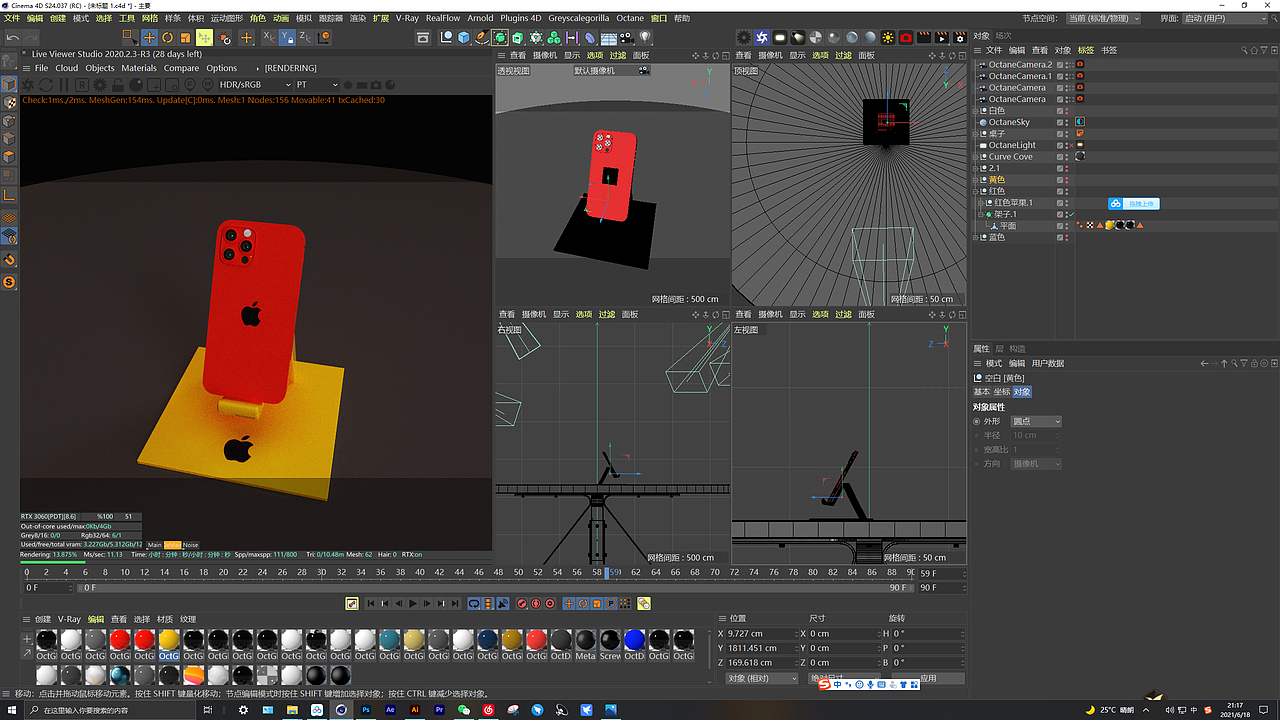Toggle green enable check on 架子.1
Screen dimensions: 1280x720
click(1073, 214)
